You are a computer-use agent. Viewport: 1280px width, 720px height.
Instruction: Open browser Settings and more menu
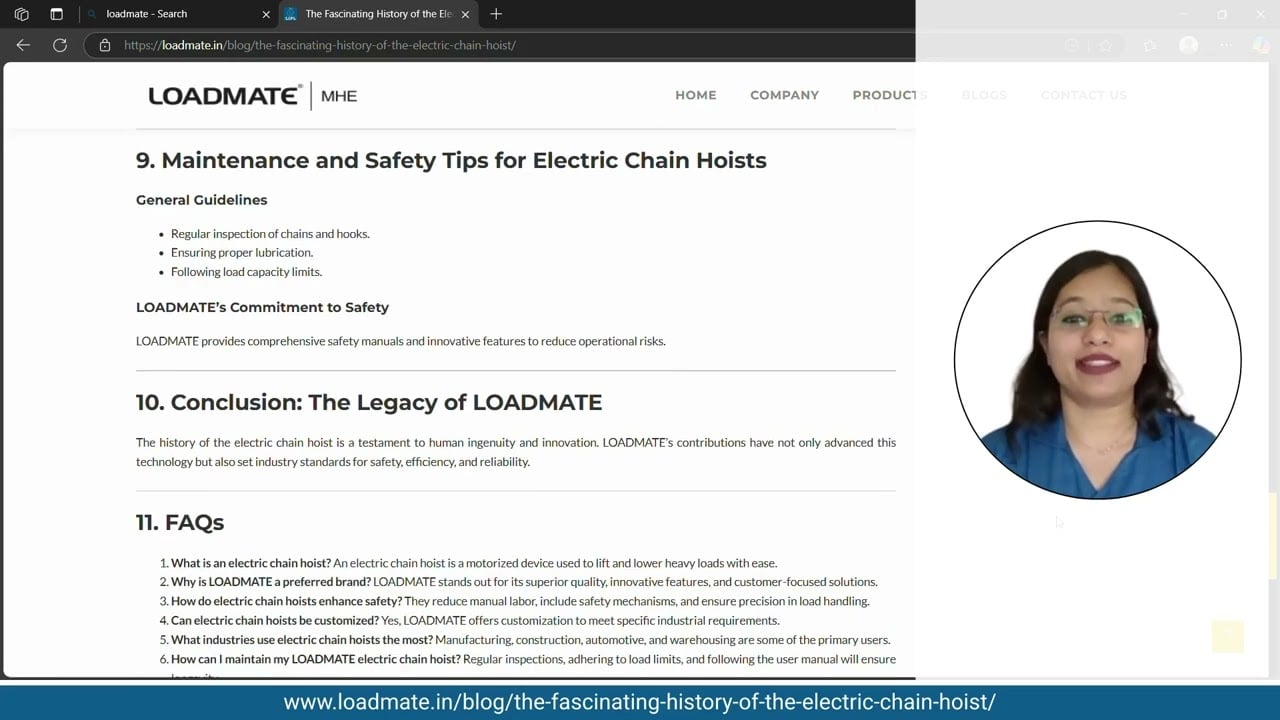[1226, 45]
